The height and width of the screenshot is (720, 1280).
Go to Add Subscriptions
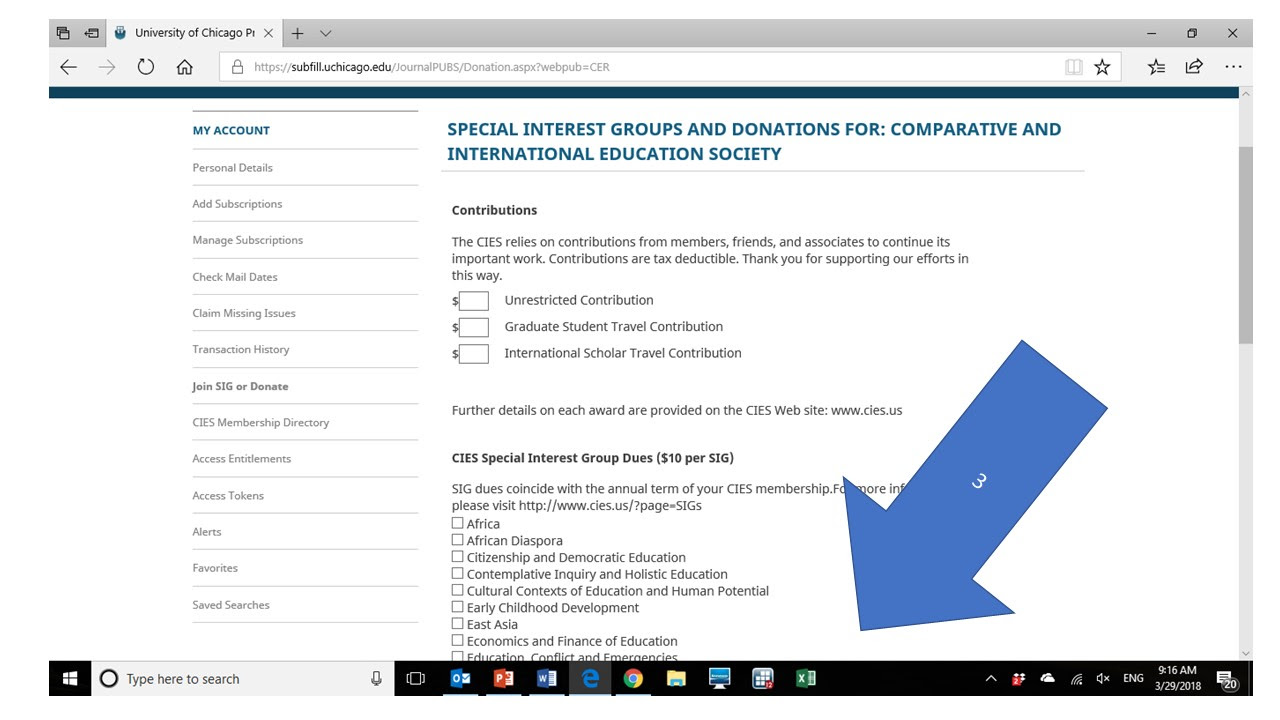[x=237, y=204]
